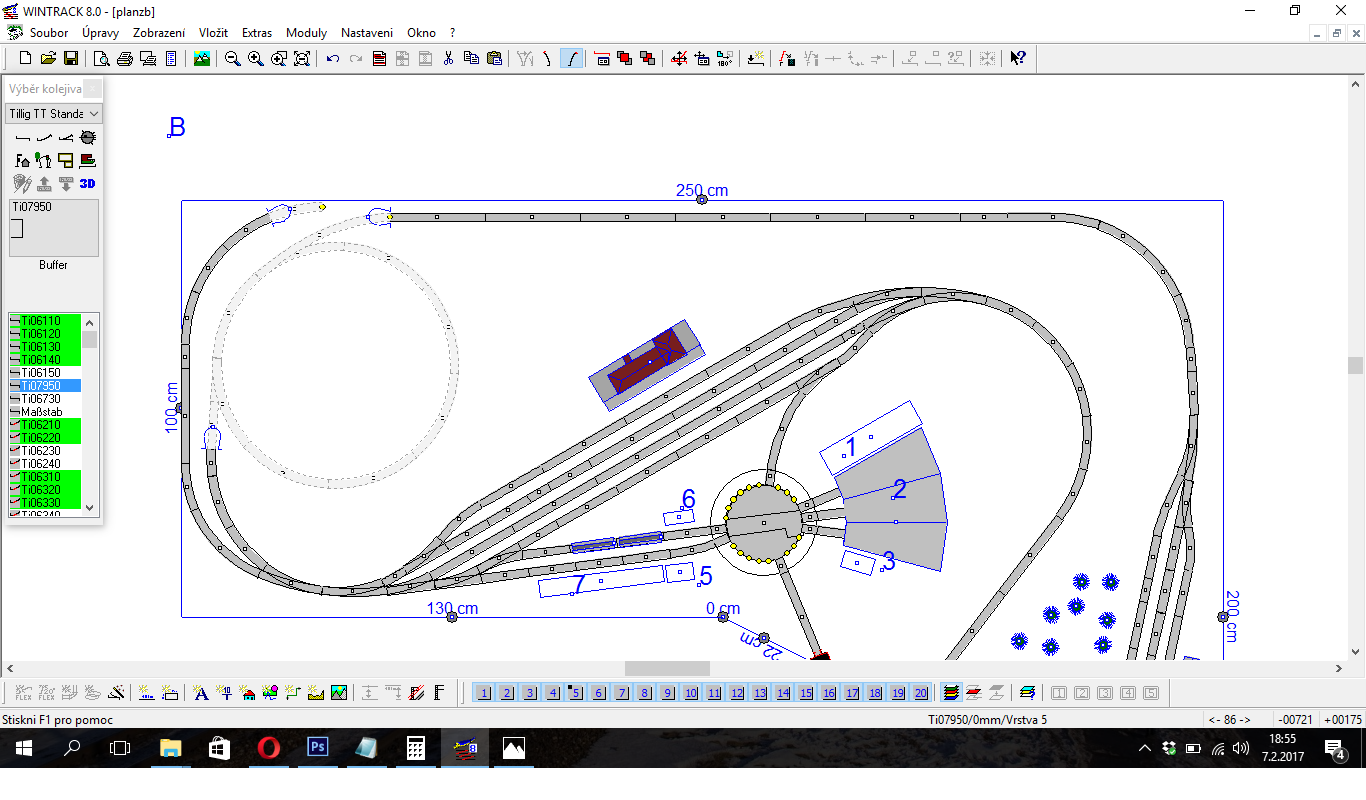The height and width of the screenshot is (800, 1366).
Task: Click the zoom in magnifier icon
Action: point(256,59)
